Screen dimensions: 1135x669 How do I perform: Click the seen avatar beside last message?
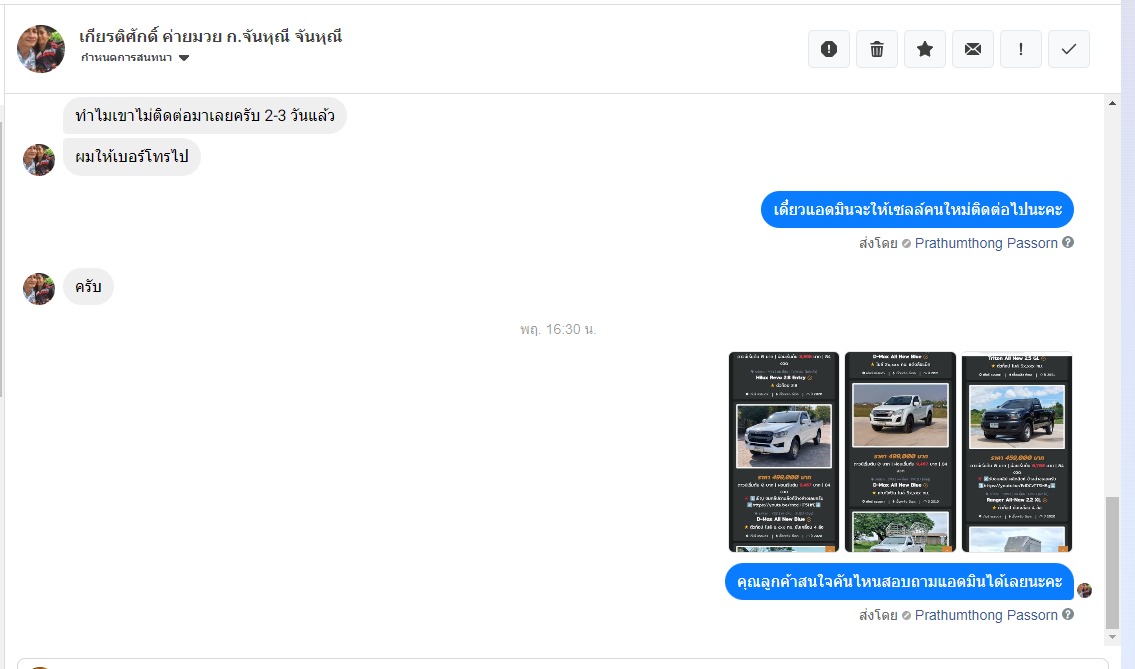[1084, 590]
